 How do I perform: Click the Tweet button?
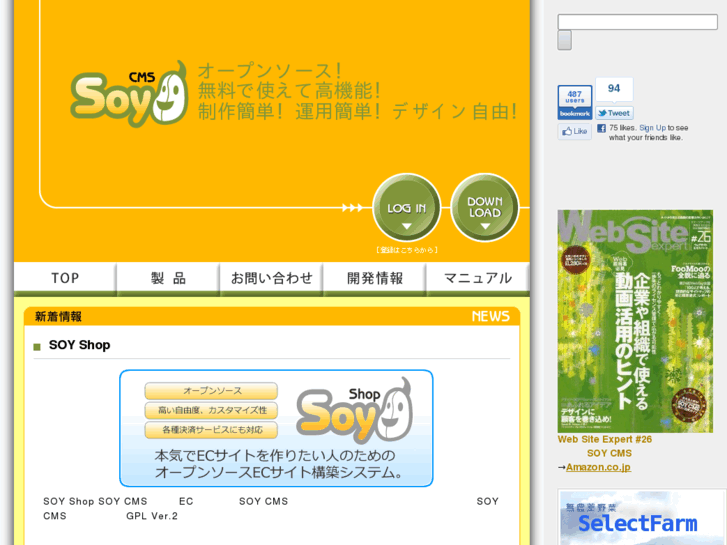614,113
